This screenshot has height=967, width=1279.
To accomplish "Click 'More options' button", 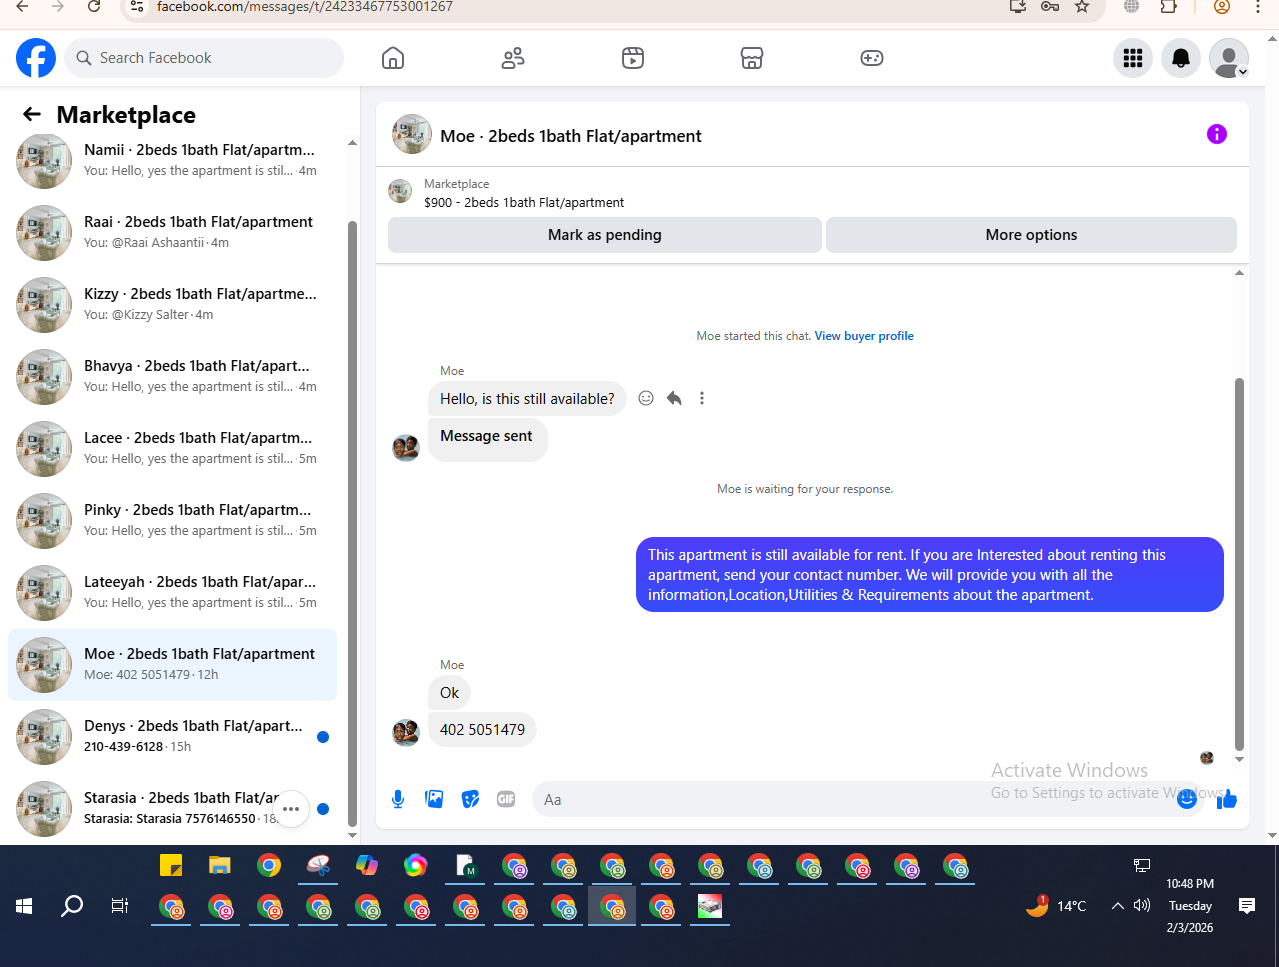I will (x=1031, y=235).
